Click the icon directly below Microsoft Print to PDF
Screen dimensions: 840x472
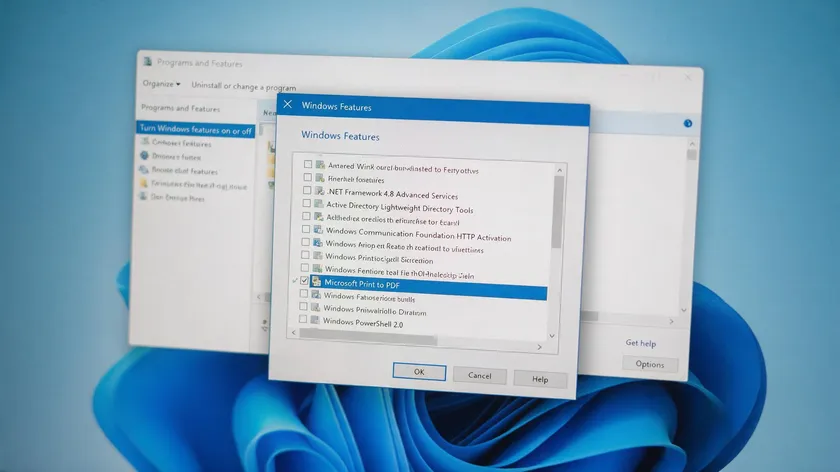point(316,294)
